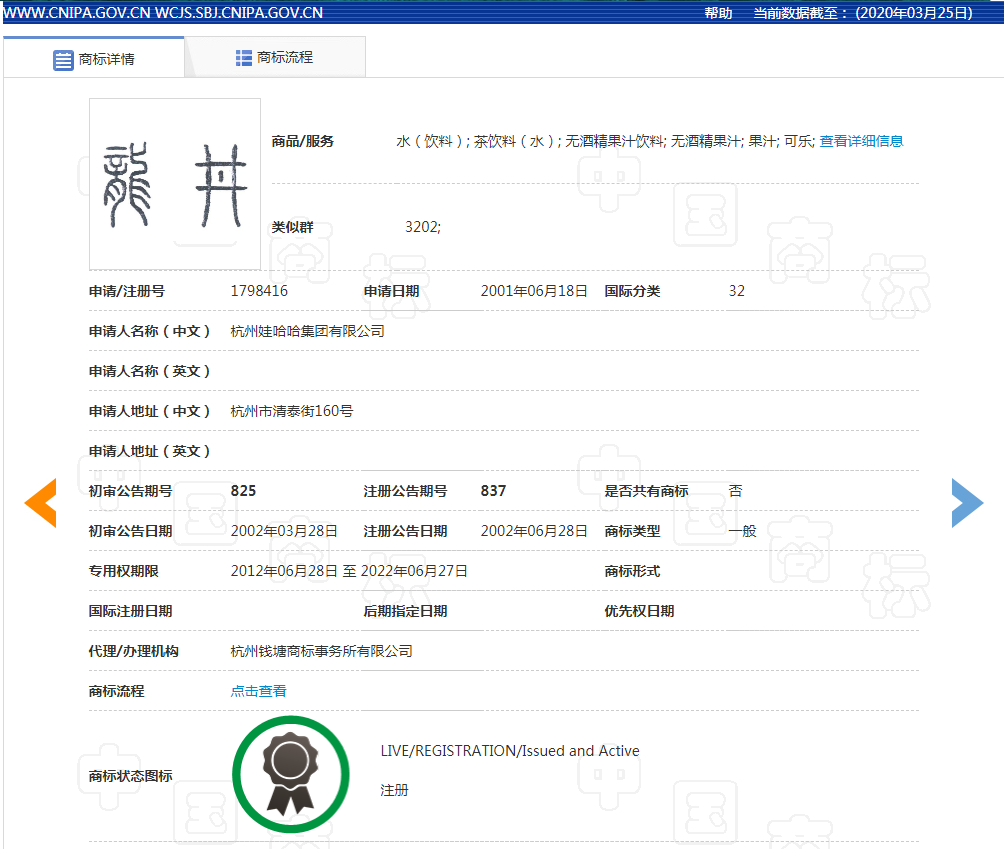Click the 国际注册日期 field label
Screen dimensions: 1004x849
(130, 611)
